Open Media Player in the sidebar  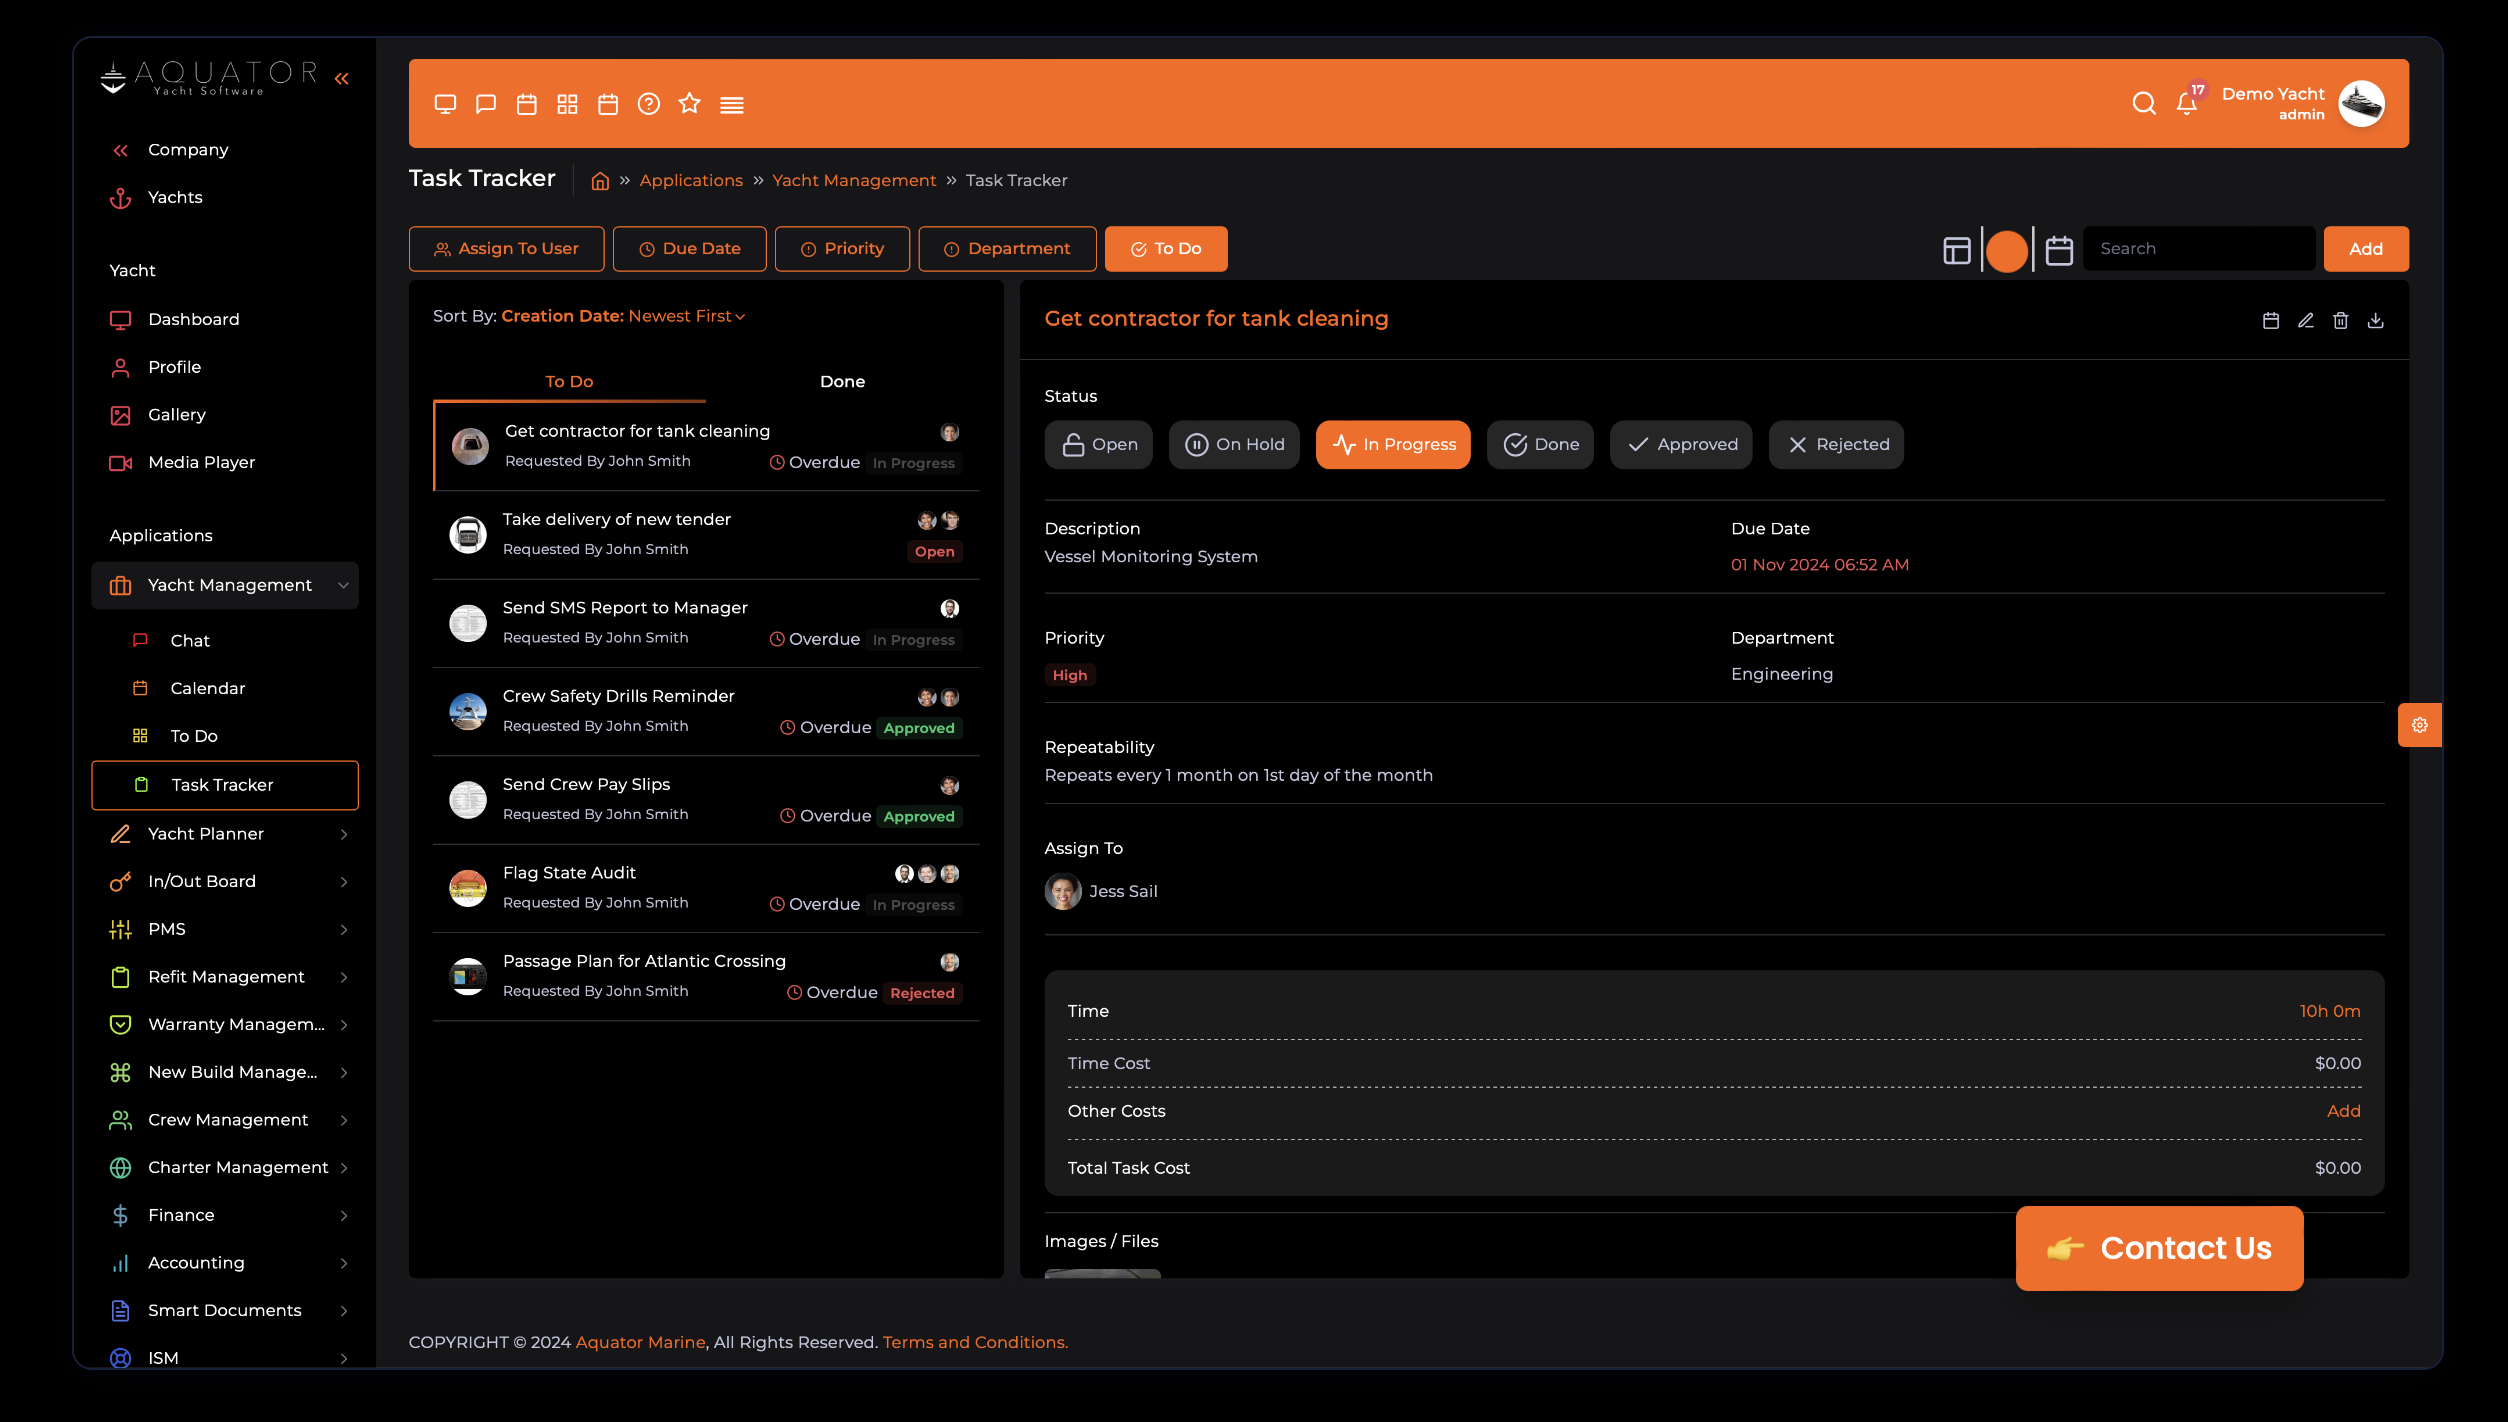tap(201, 462)
